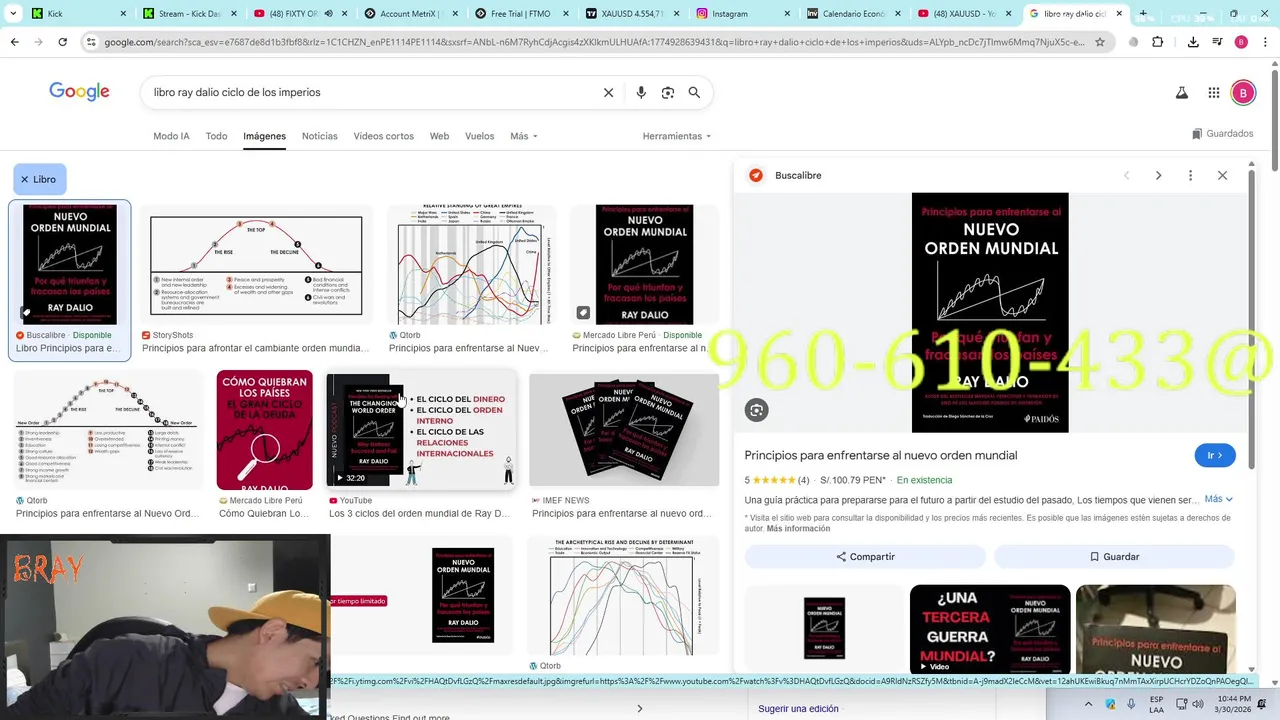Go back with browser back arrow
Image resolution: width=1280 pixels, height=720 pixels.
click(x=14, y=42)
